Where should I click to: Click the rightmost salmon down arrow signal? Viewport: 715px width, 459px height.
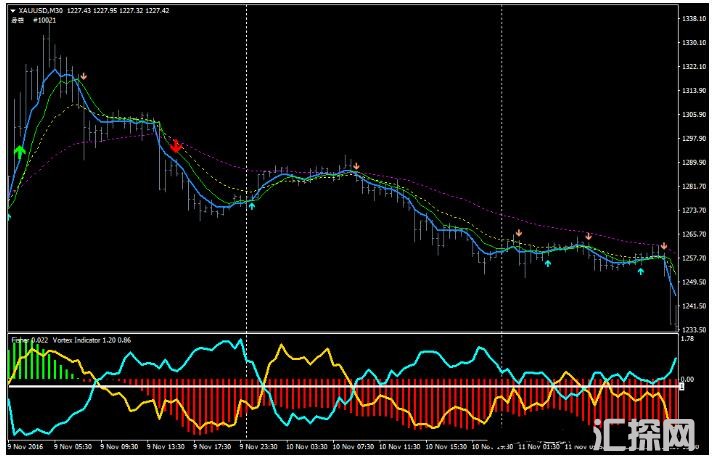663,246
